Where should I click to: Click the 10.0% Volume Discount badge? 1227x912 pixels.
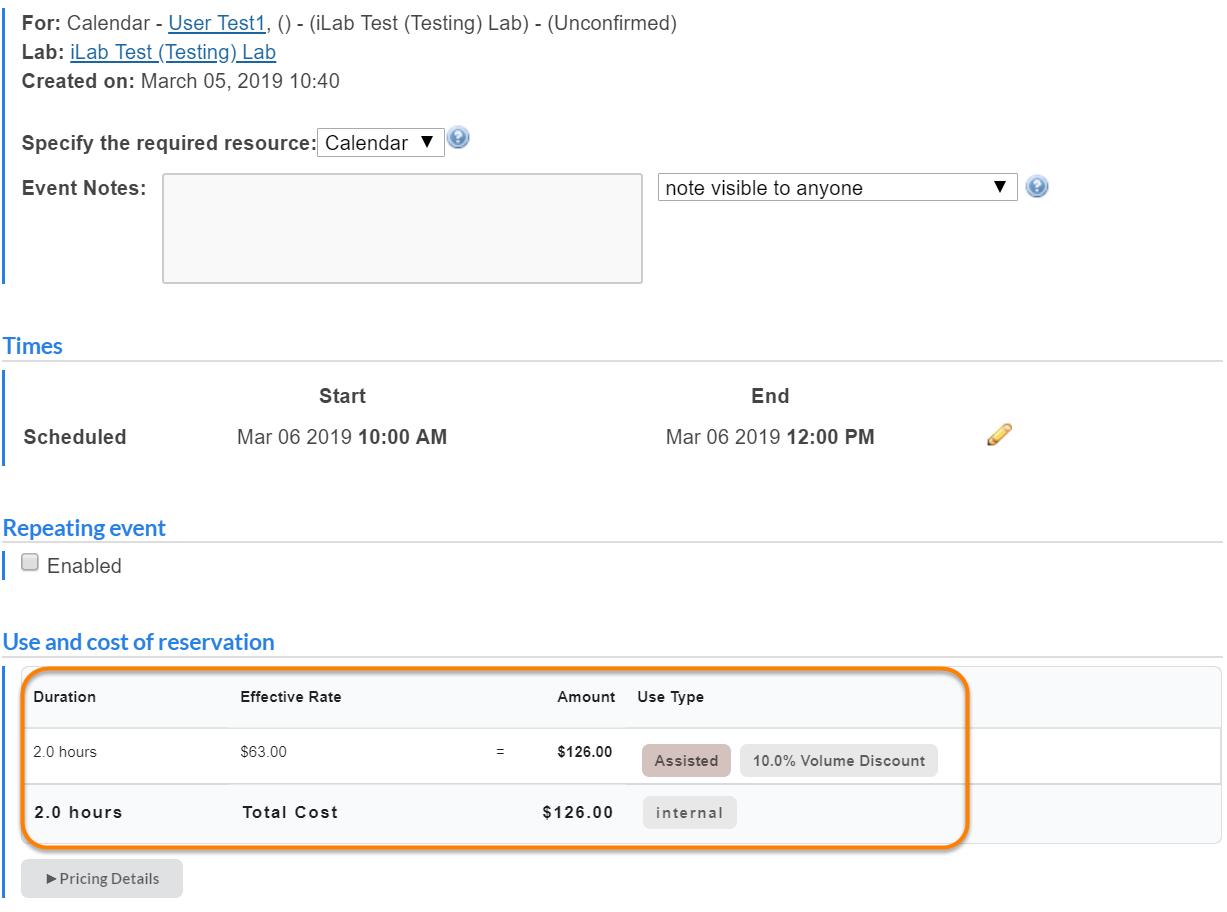point(838,760)
